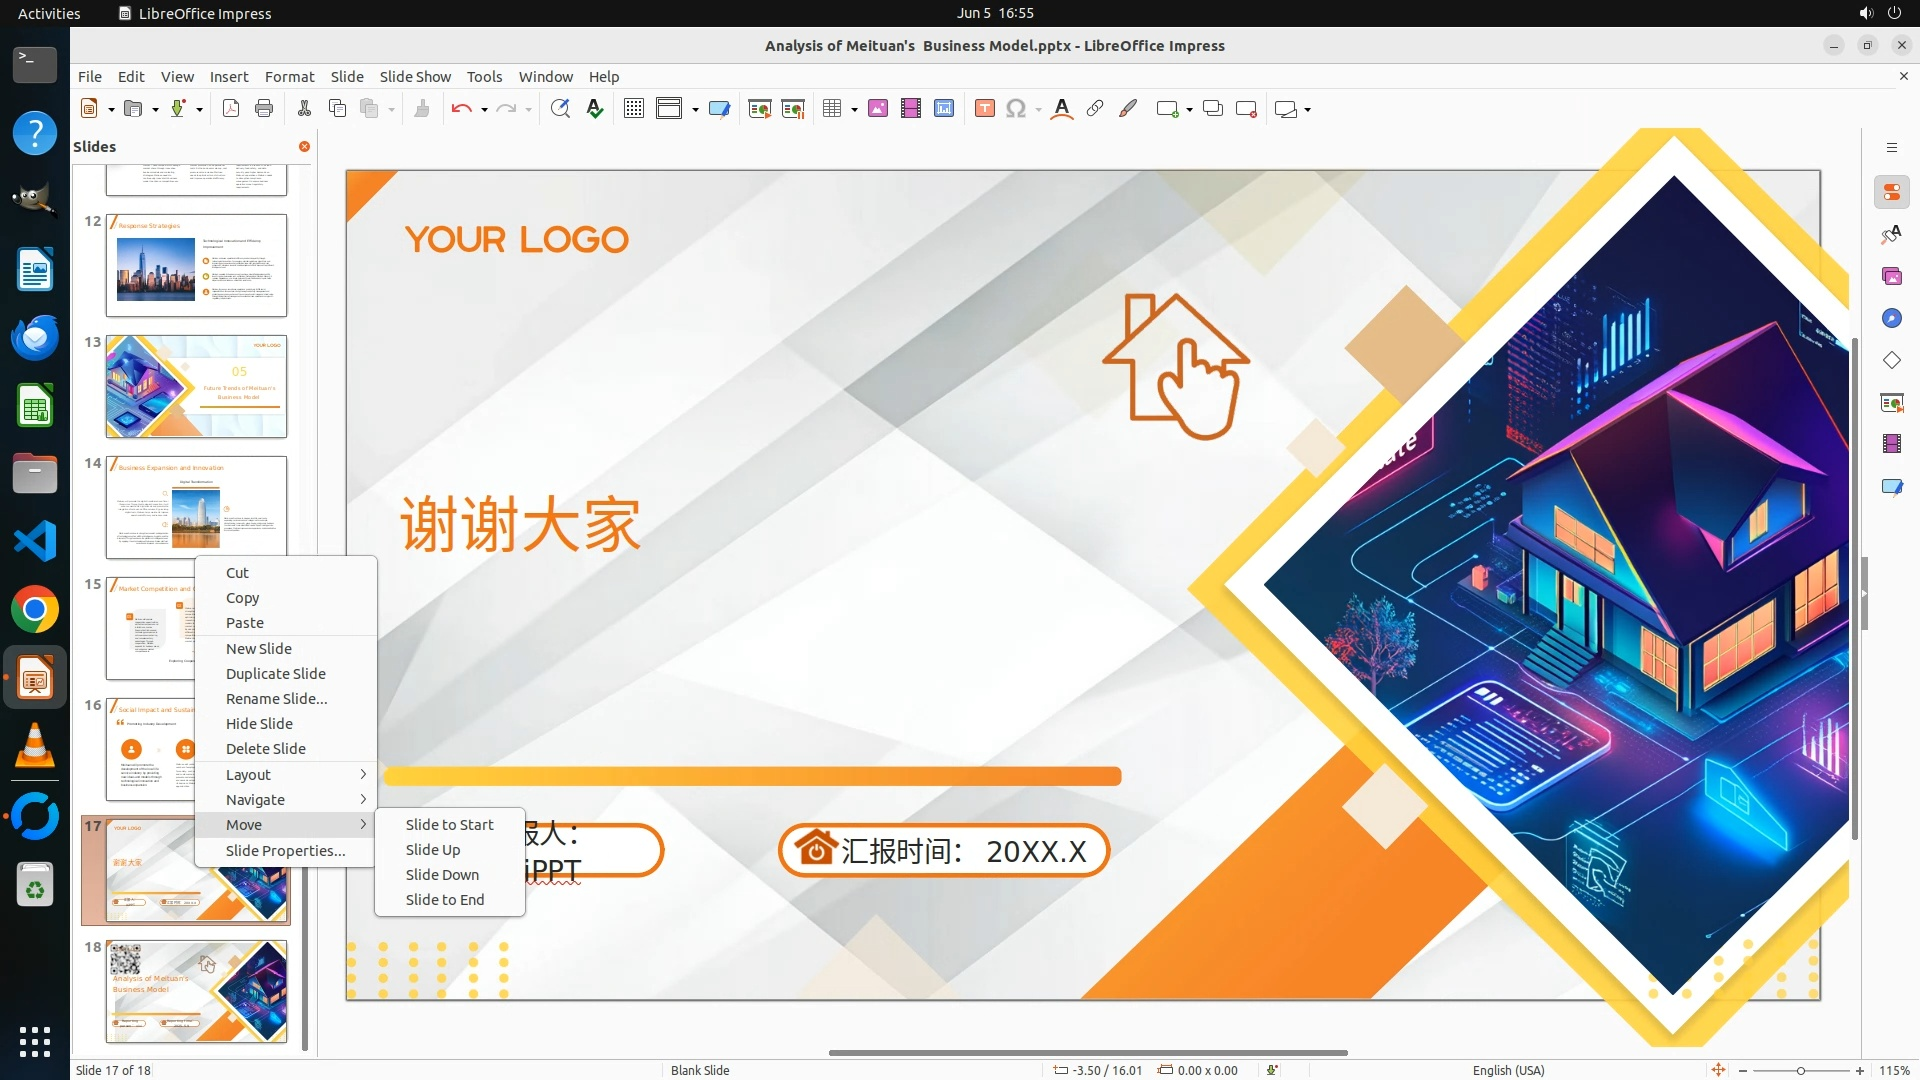Open the Insert Table dropdown arrow
This screenshot has width=1920, height=1080.
854,109
